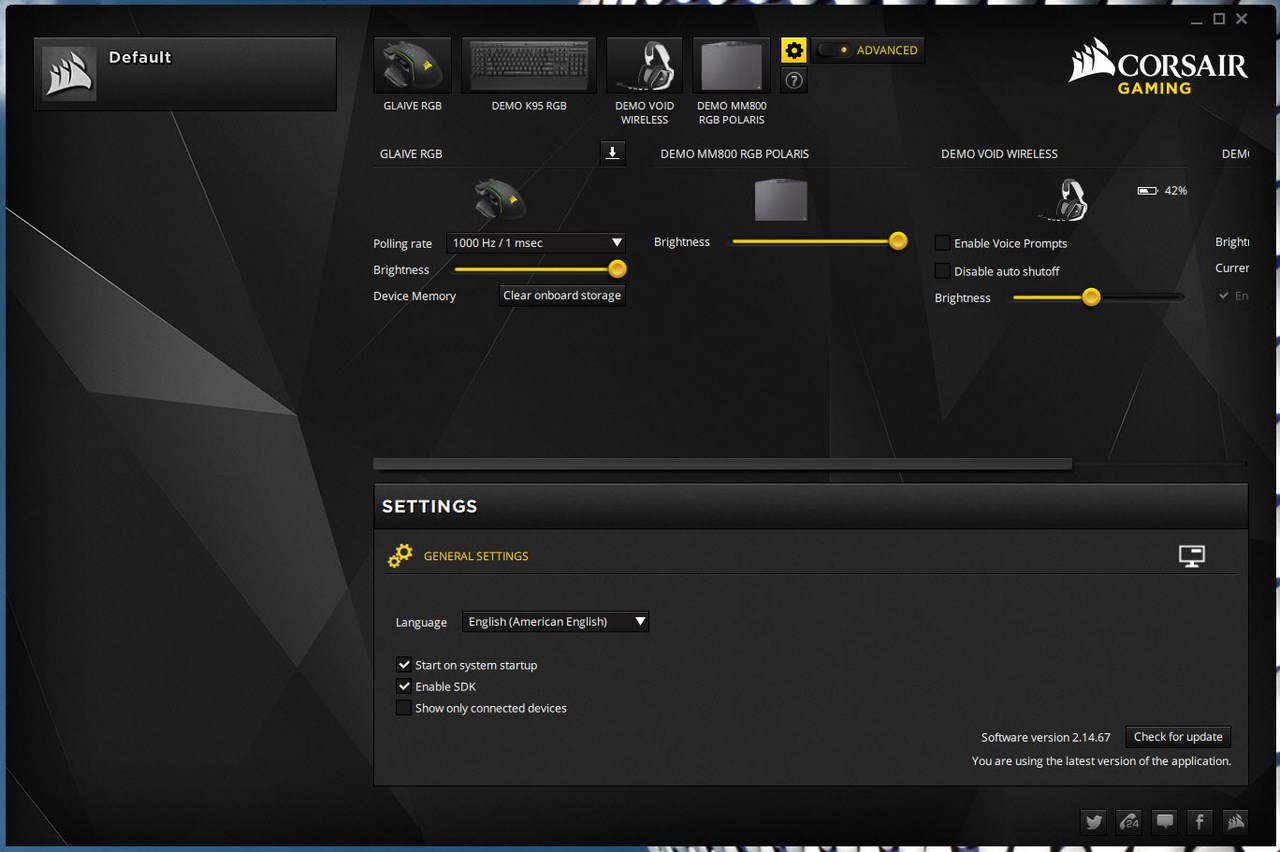Screen dimensions: 1280x852
Task: Maximize the application window
Action: tap(1219, 19)
